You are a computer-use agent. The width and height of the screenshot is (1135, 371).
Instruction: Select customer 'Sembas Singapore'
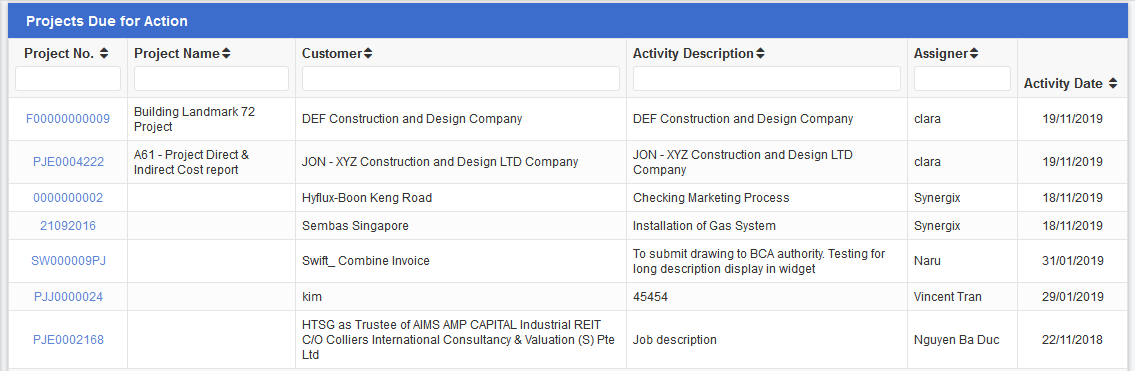355,226
